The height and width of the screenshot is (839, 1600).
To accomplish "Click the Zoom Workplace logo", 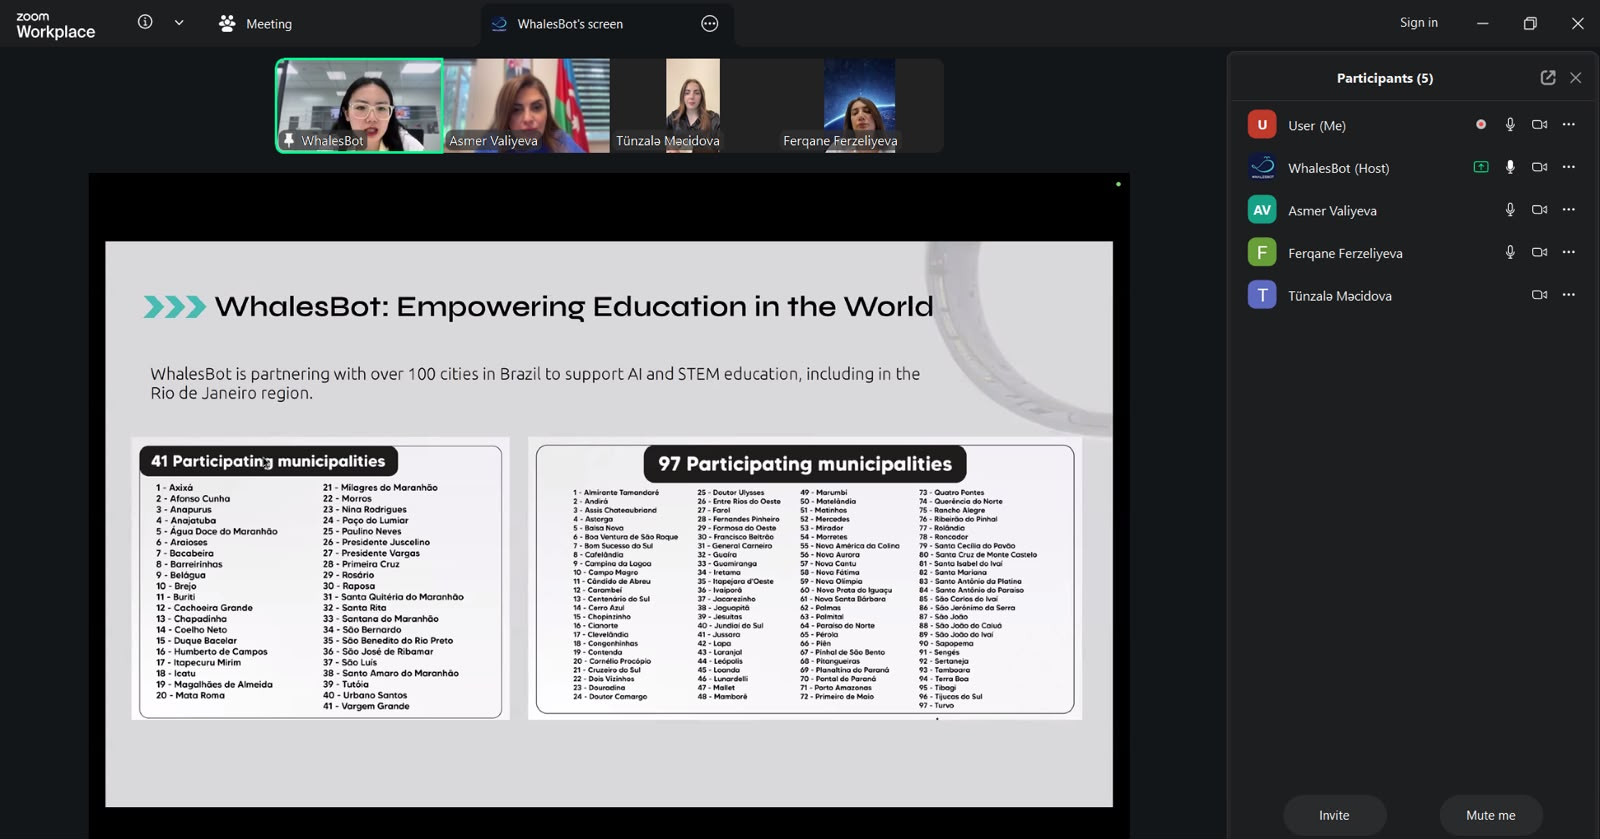I will click(x=55, y=25).
